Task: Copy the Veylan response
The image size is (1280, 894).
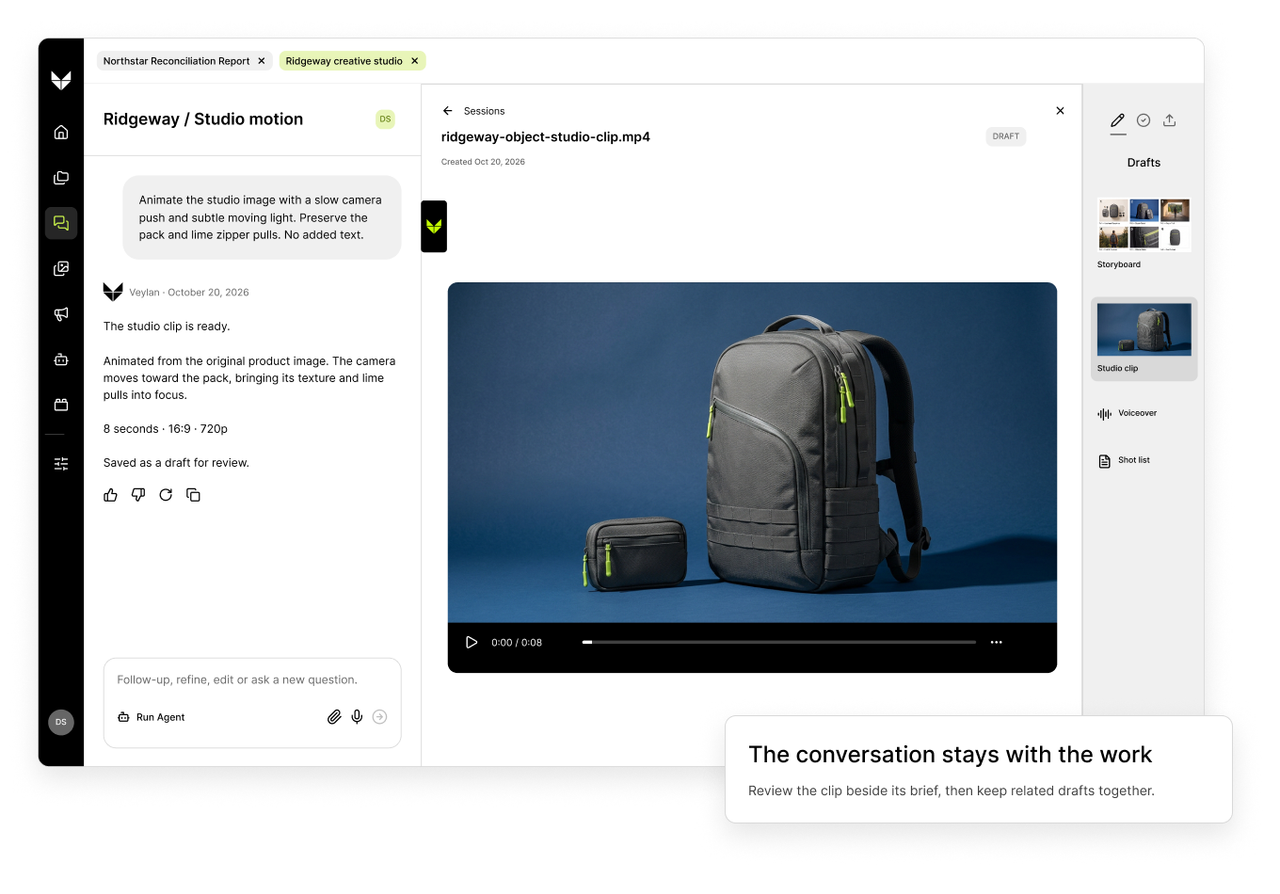Action: [193, 495]
